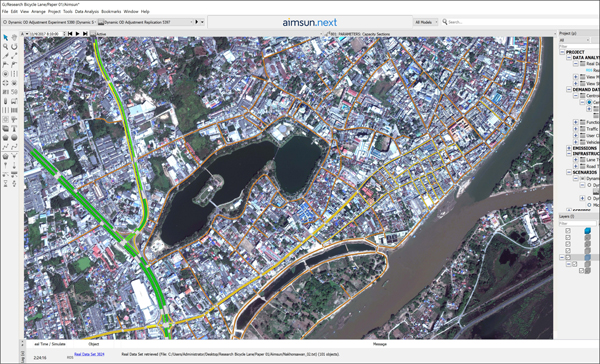Screen dimensions: 600x364
Task: Toggle the fourth layer checkbox
Action: (568, 250)
